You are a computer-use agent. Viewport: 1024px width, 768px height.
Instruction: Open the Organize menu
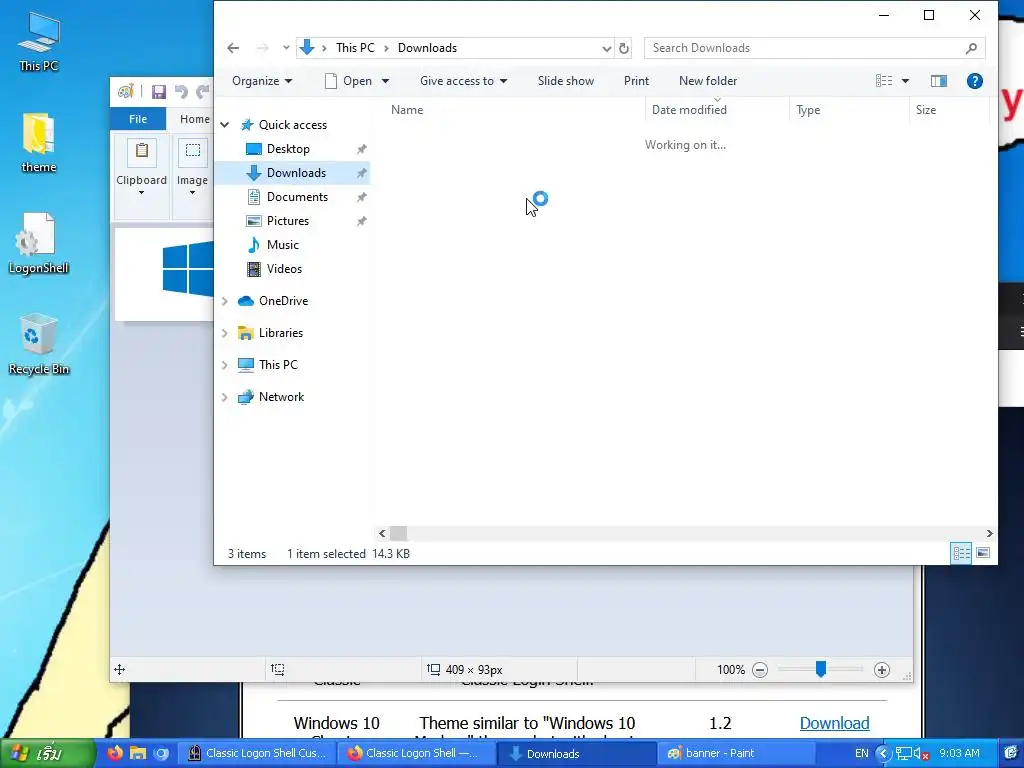click(x=262, y=81)
